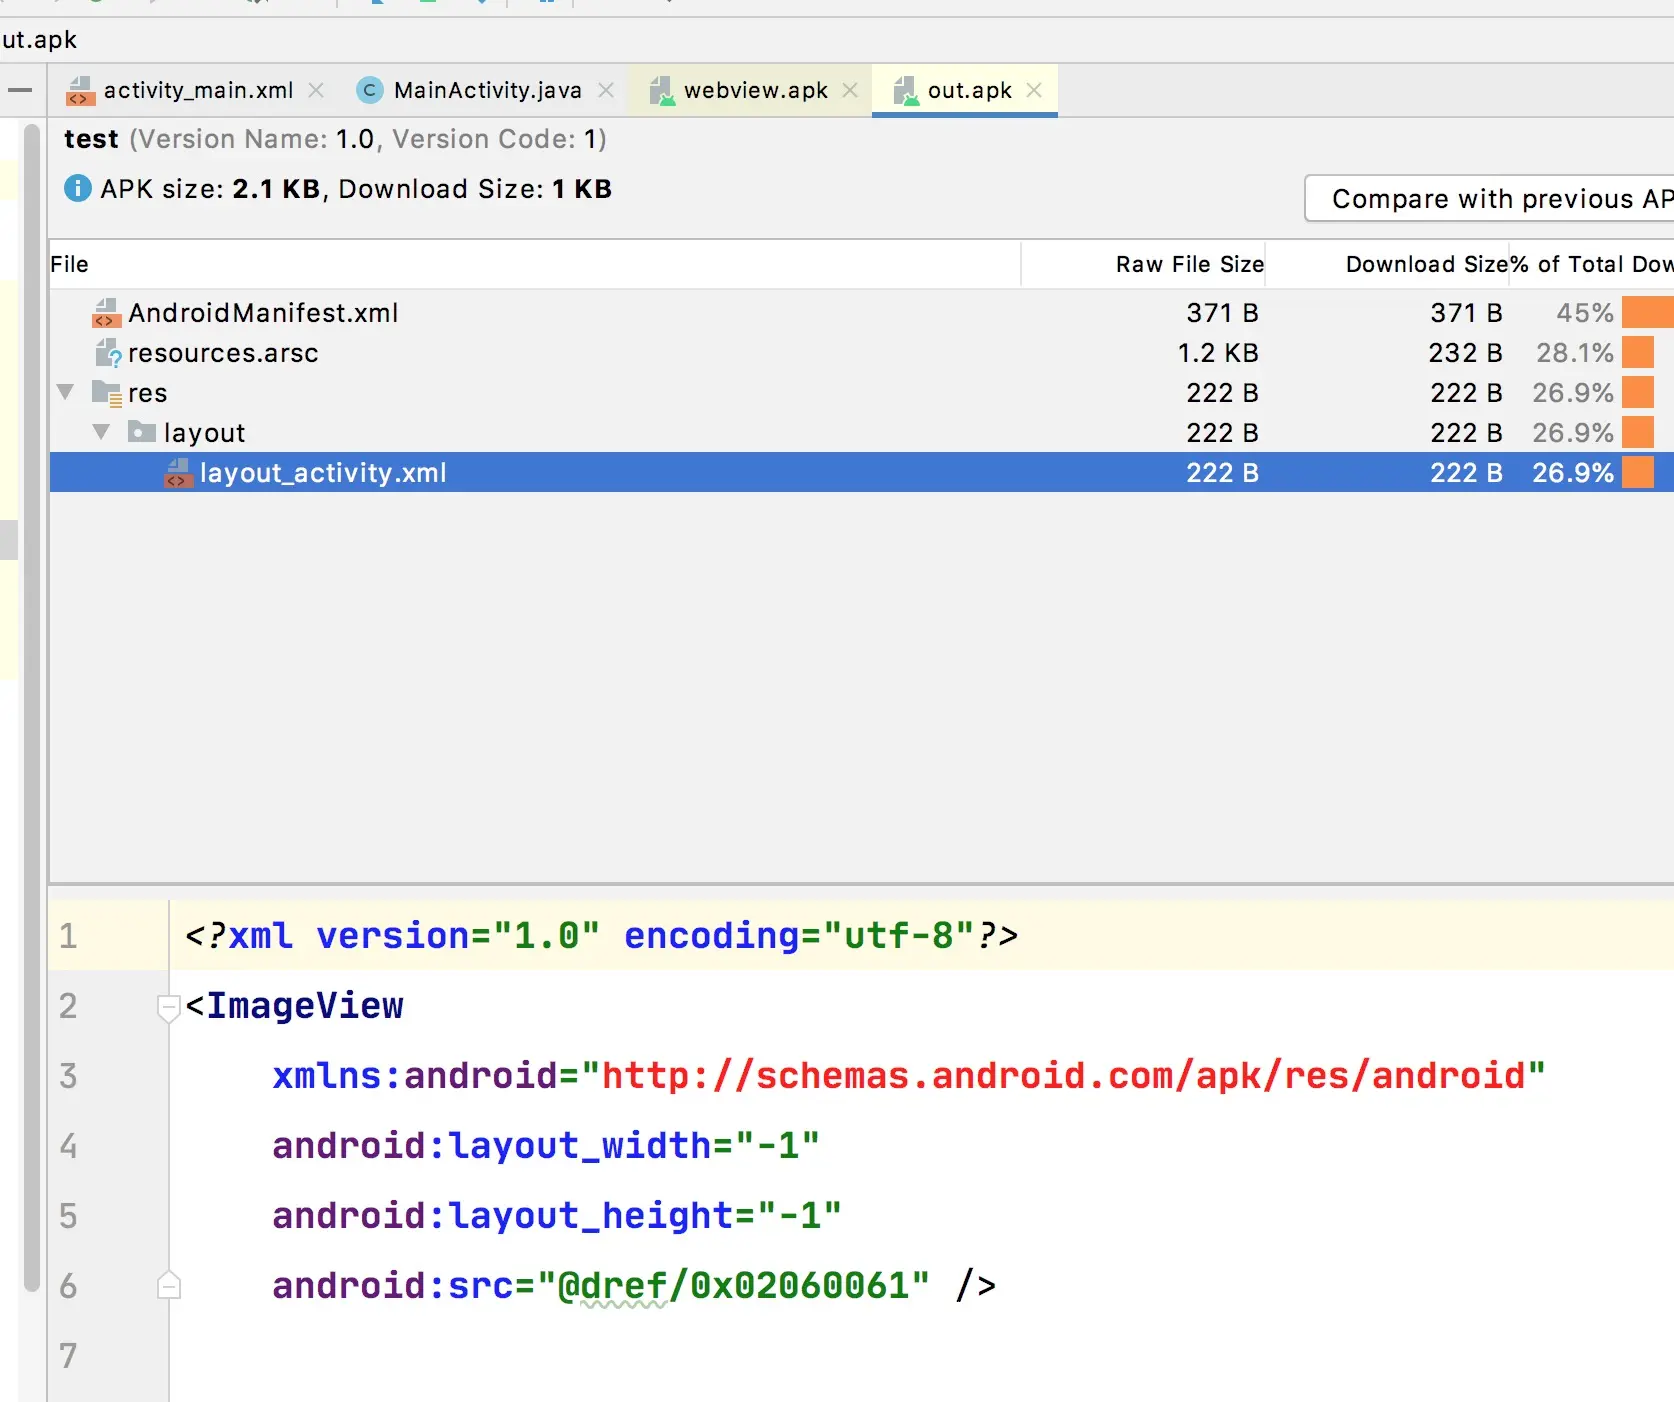Click the layout_activity.xml file icon

(x=179, y=473)
